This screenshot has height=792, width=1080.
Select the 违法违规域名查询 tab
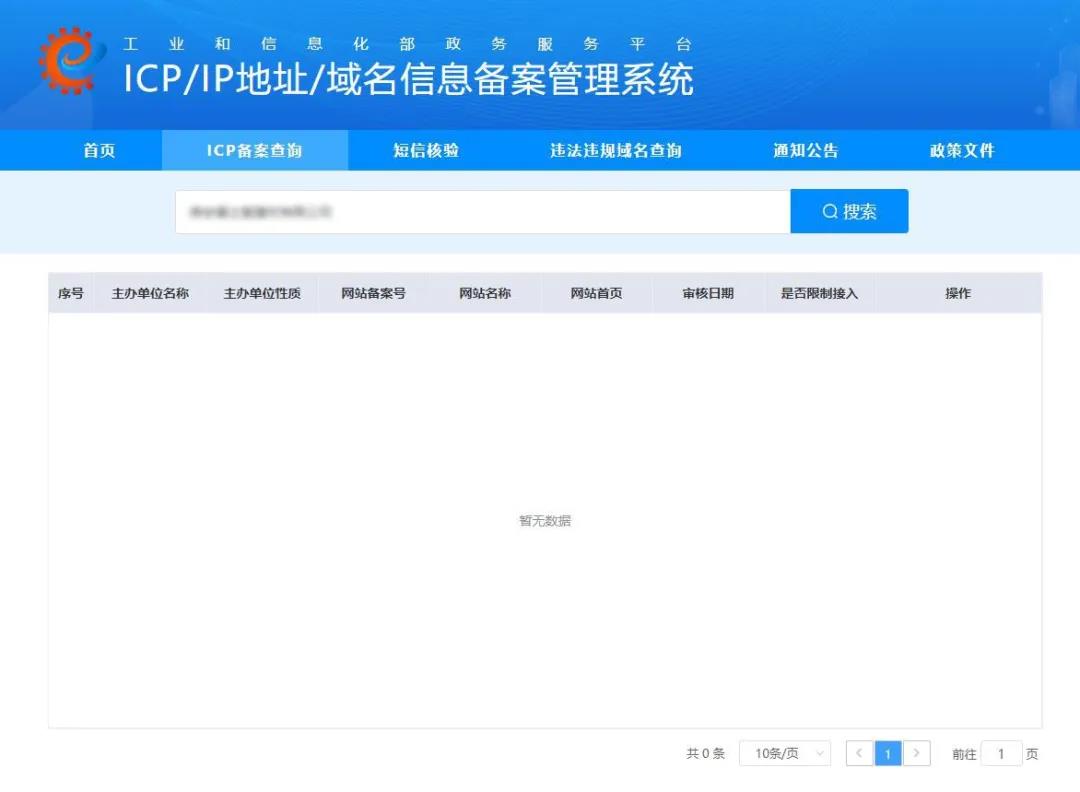coord(615,151)
